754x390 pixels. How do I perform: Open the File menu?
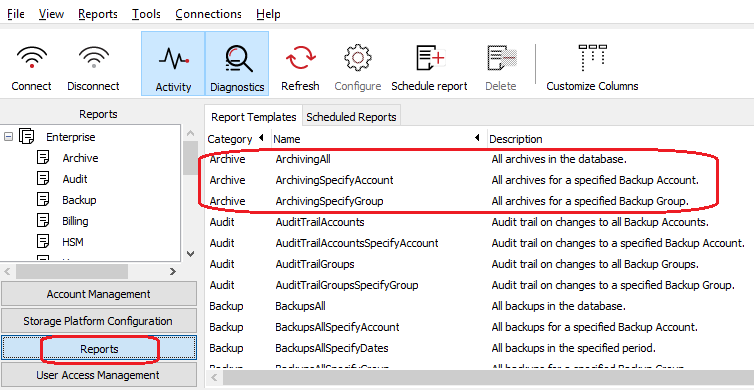[x=16, y=14]
